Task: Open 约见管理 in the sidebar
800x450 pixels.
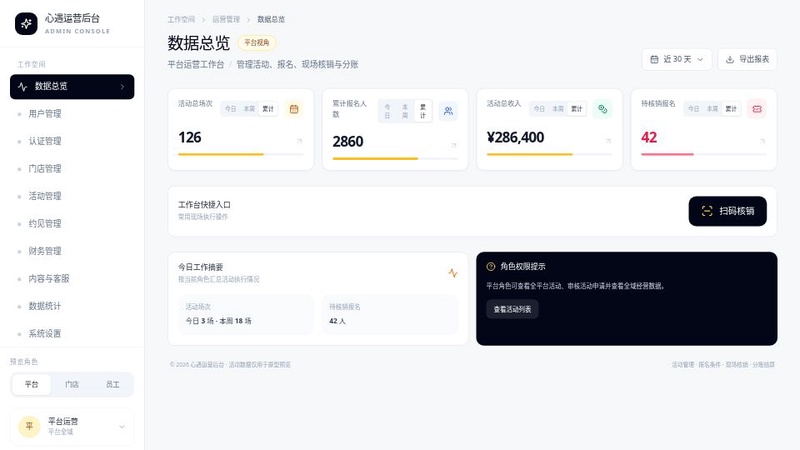Action: pyautogui.click(x=72, y=224)
